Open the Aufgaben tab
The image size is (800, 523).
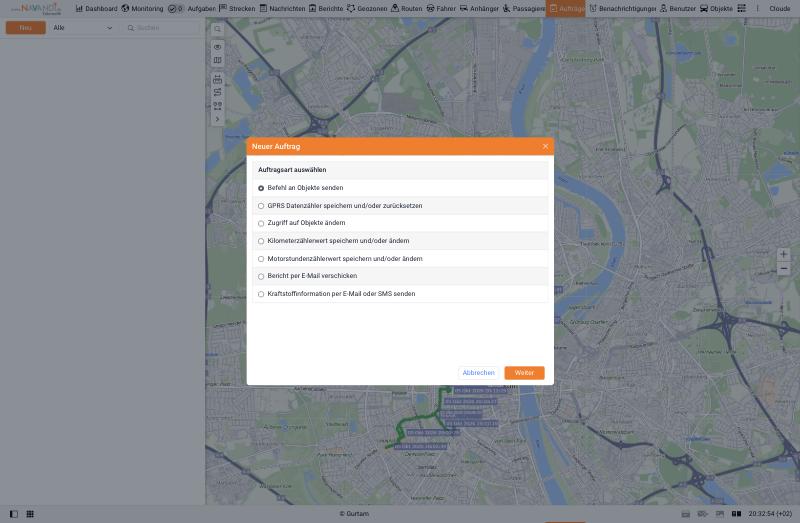192,9
